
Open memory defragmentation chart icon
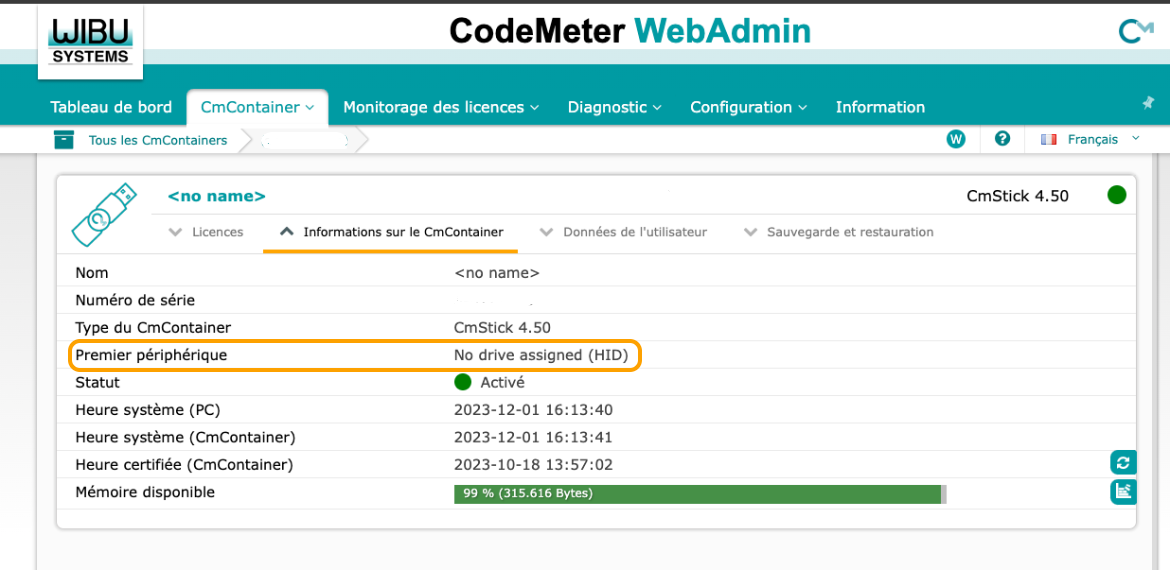1123,491
